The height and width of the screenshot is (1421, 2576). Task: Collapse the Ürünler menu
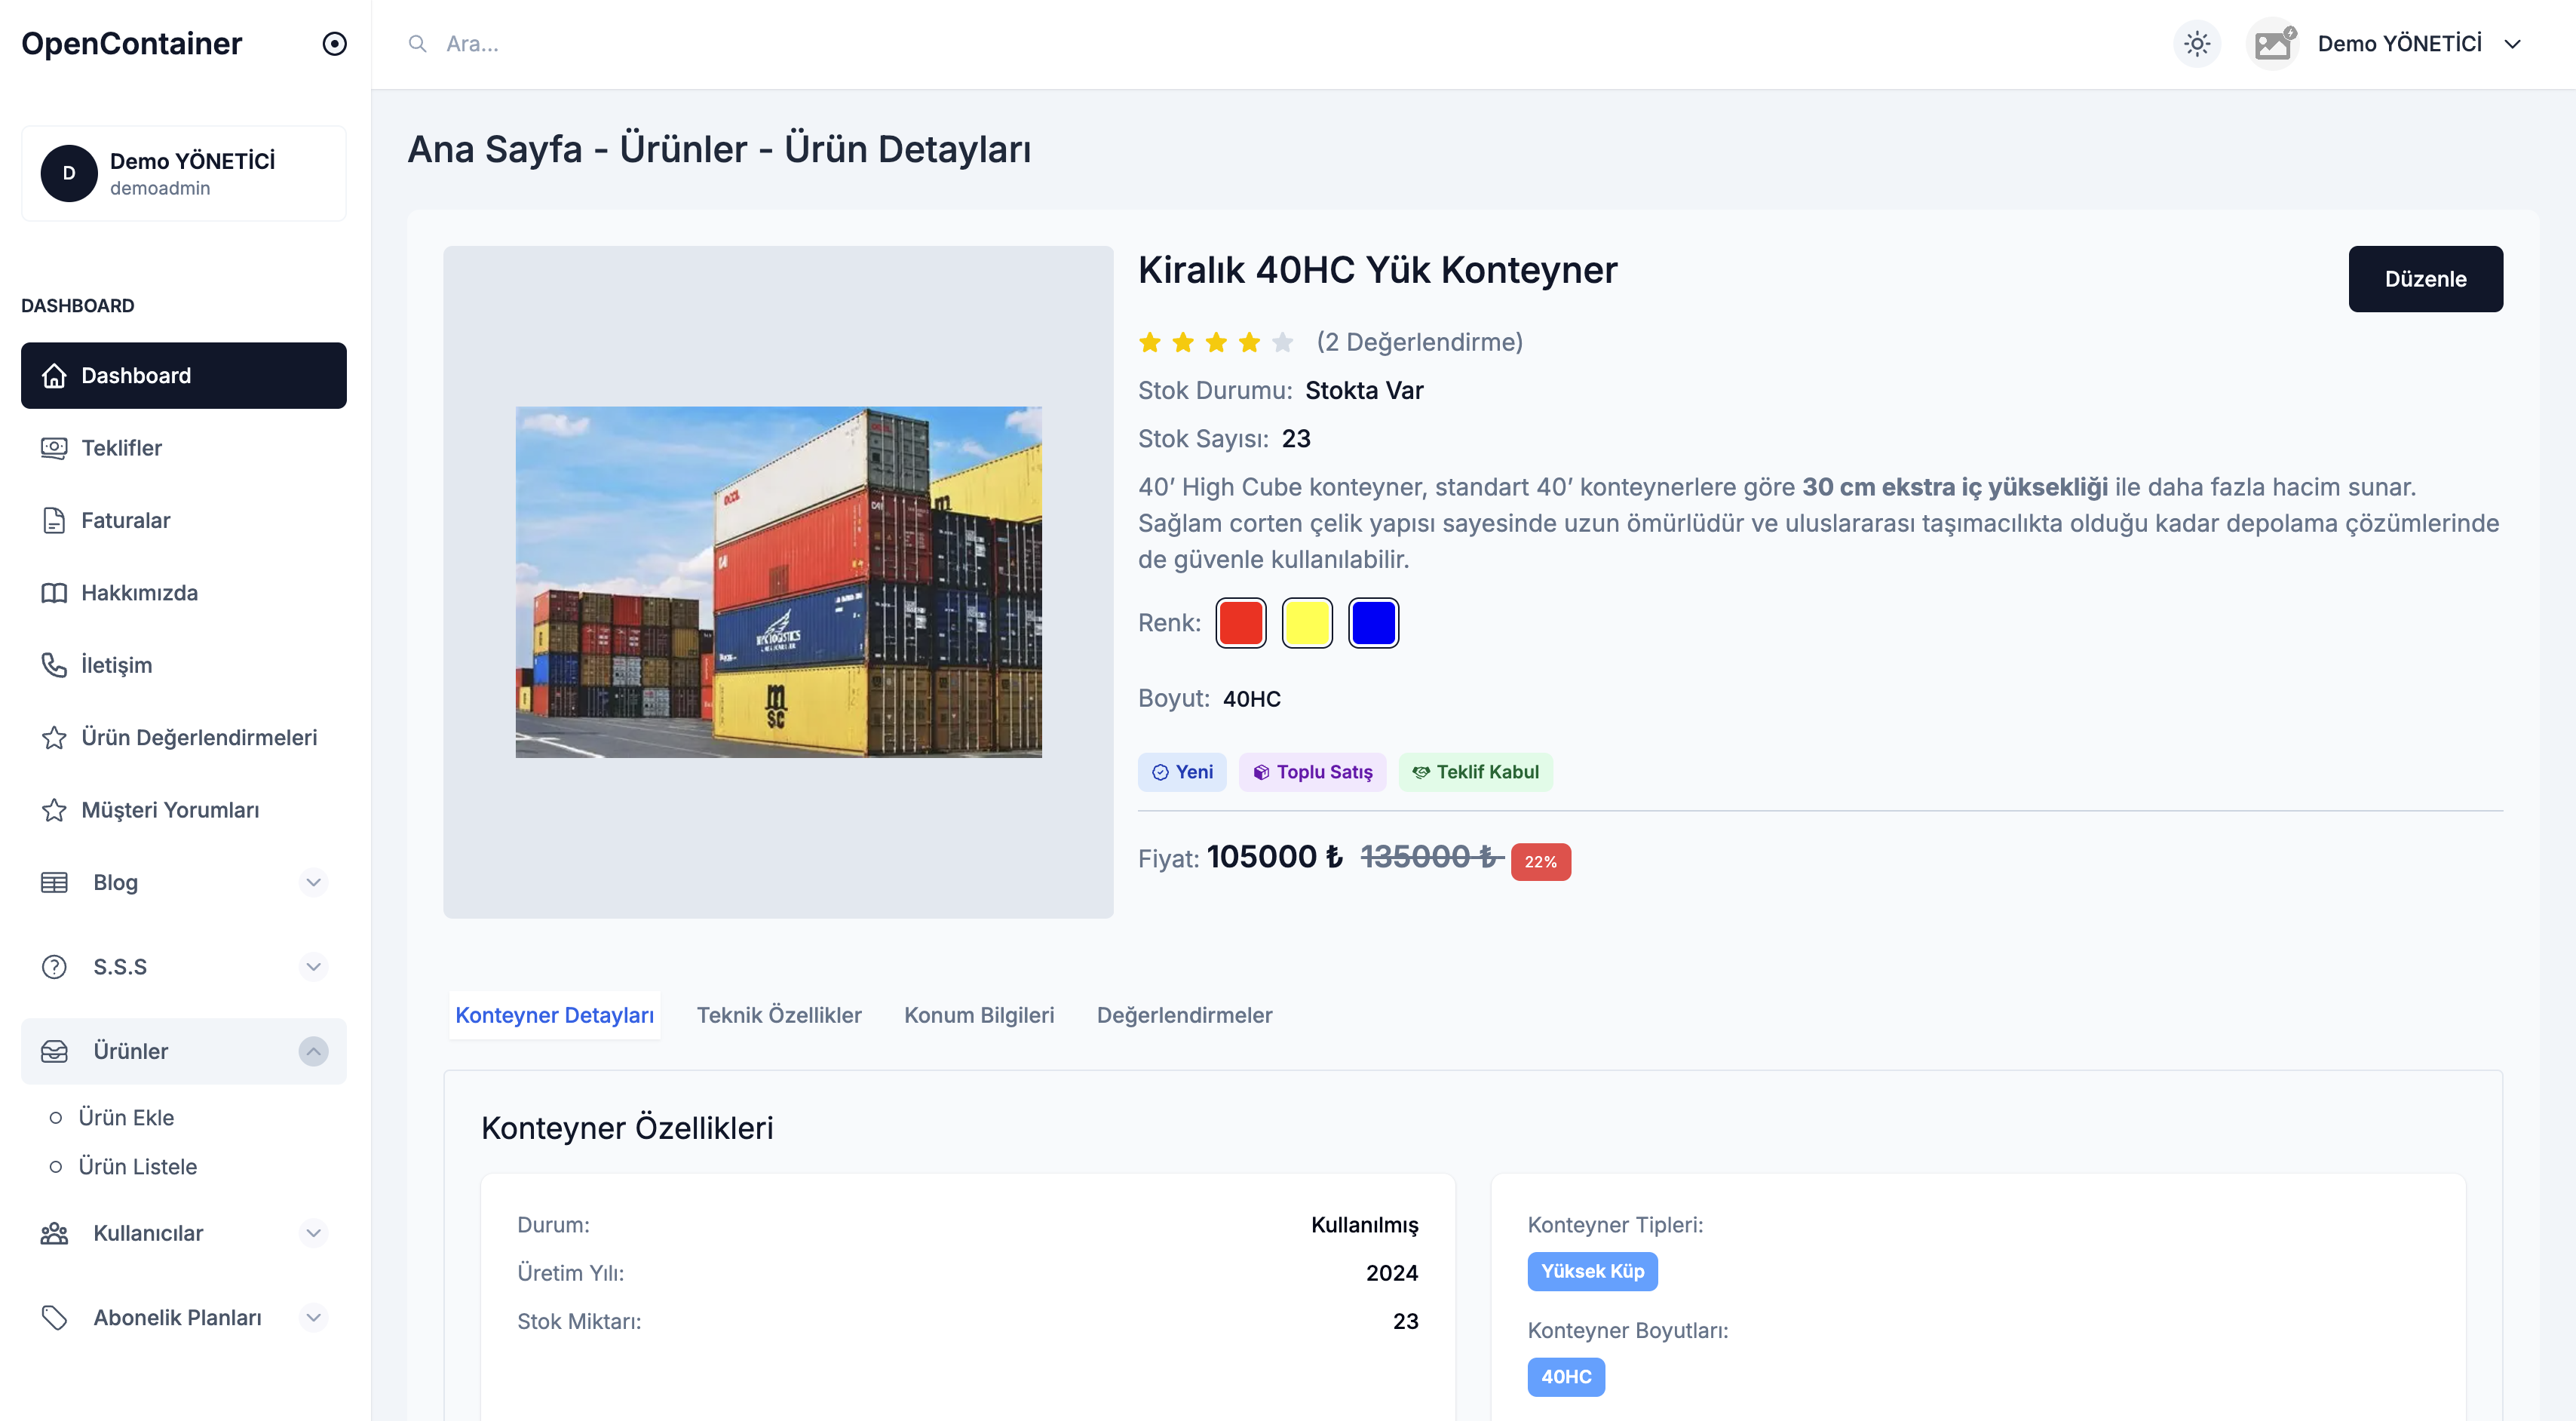[x=313, y=1051]
